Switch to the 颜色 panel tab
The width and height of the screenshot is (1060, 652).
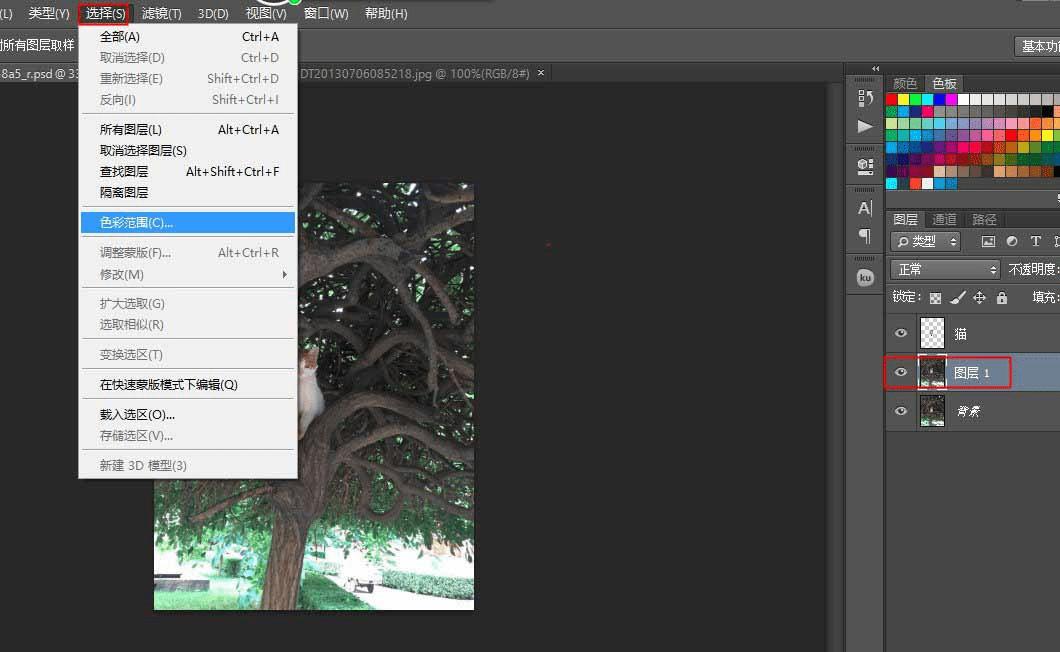[905, 83]
